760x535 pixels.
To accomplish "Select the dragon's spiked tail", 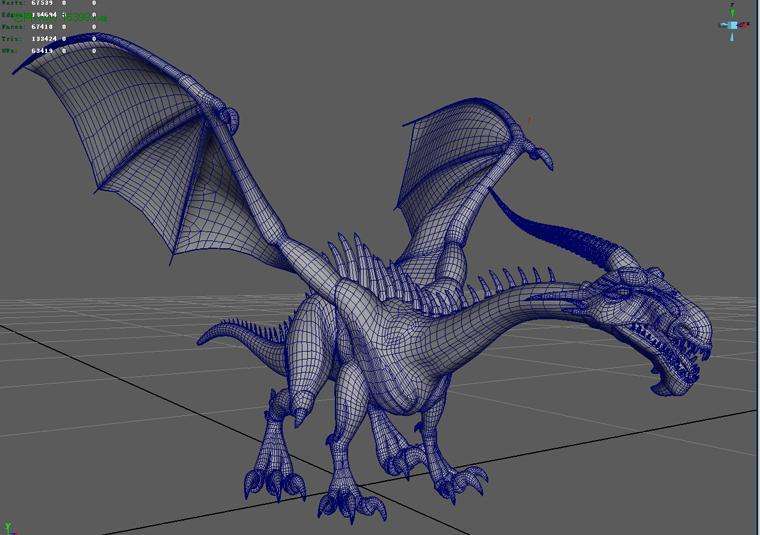I will (x=240, y=335).
